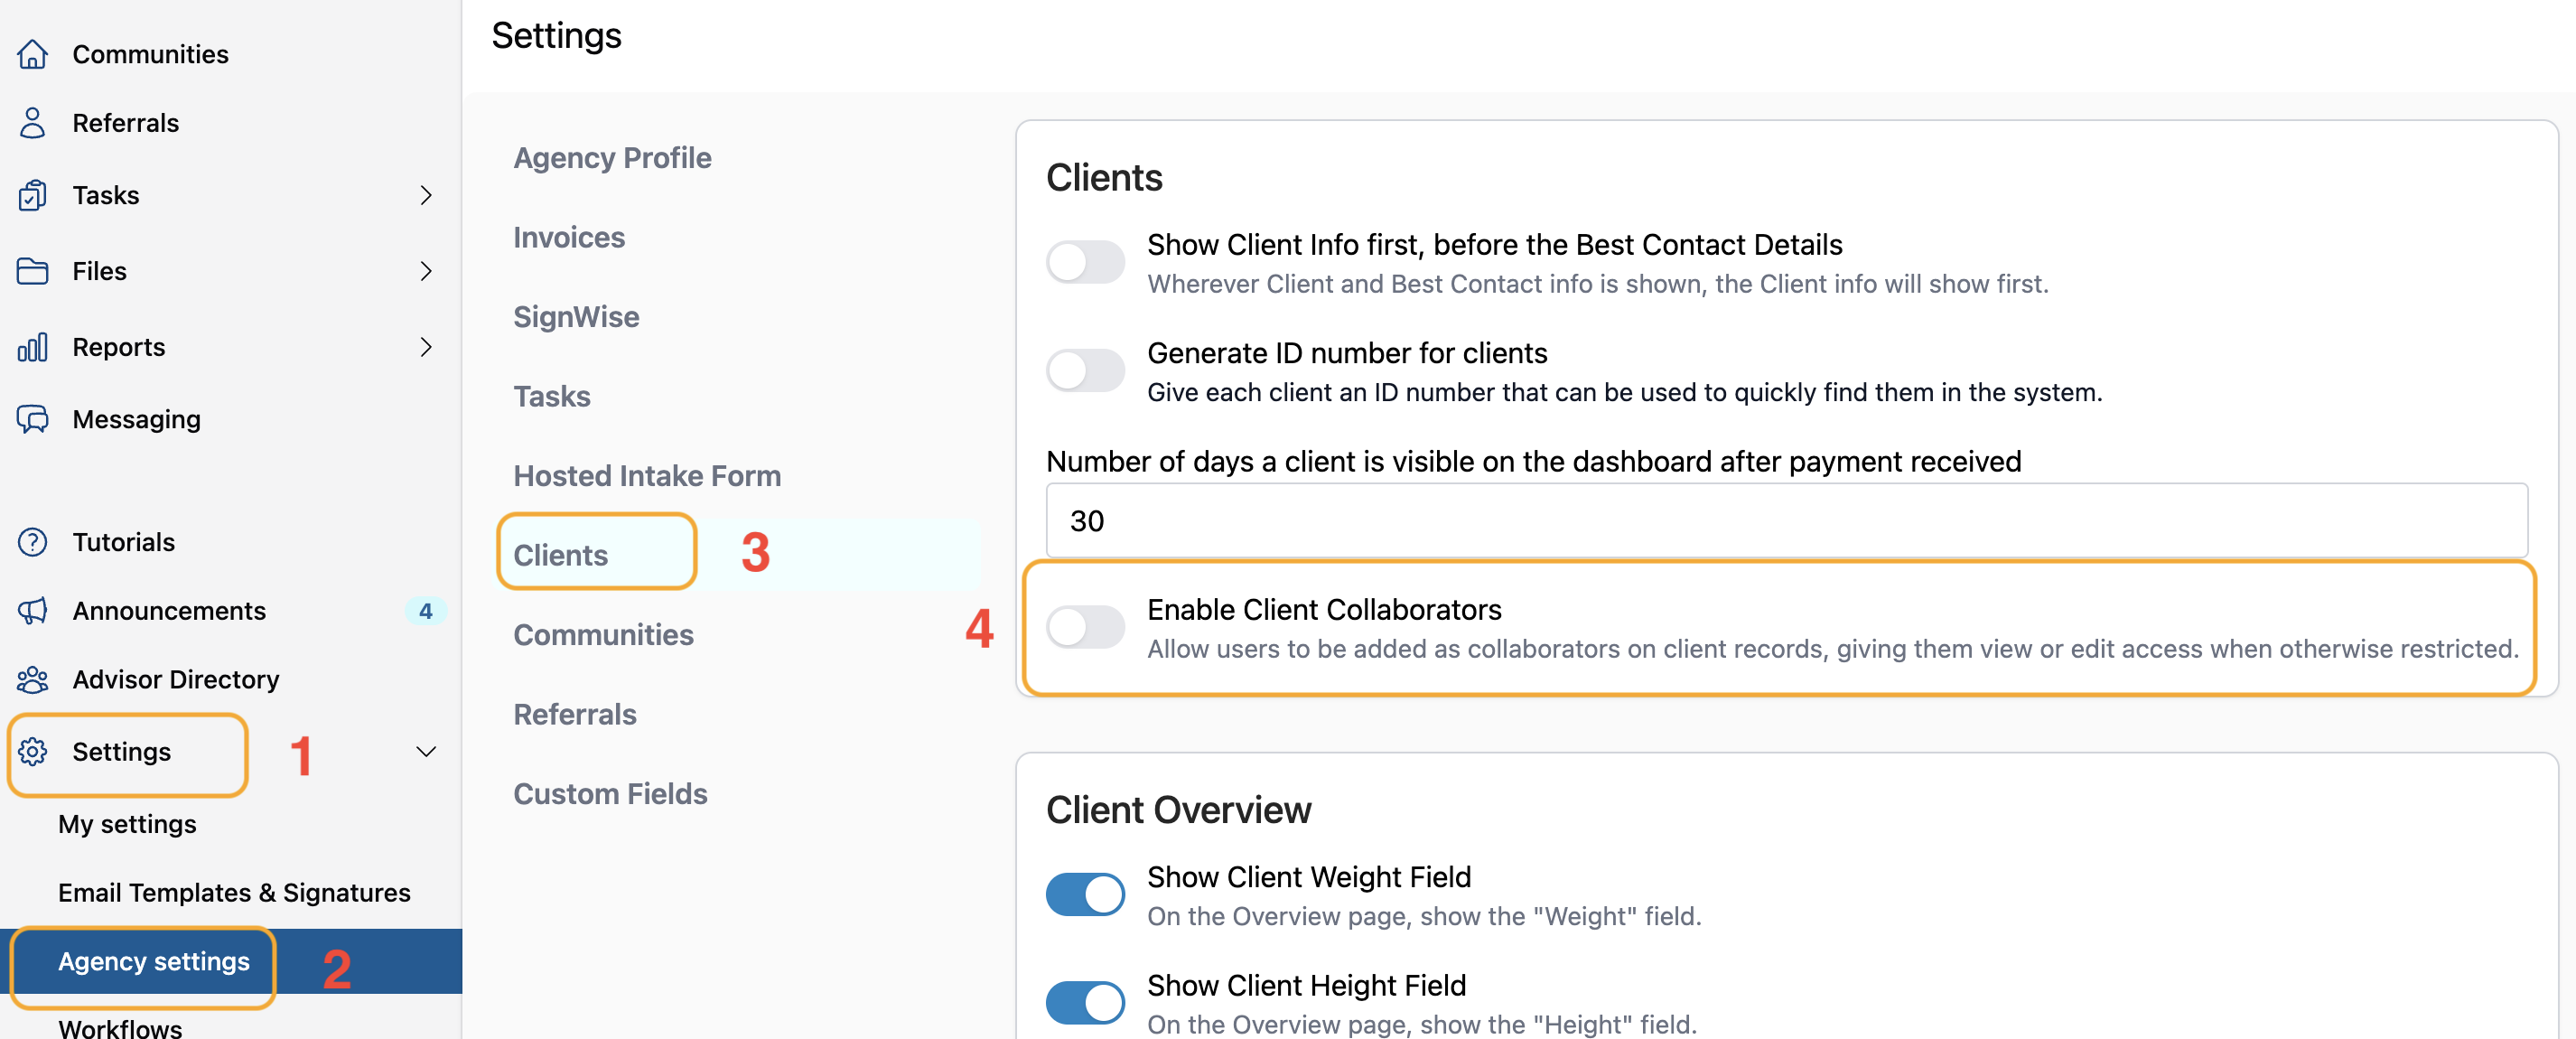Image resolution: width=2576 pixels, height=1039 pixels.
Task: Open the Custom Fields settings tab
Action: (x=610, y=794)
